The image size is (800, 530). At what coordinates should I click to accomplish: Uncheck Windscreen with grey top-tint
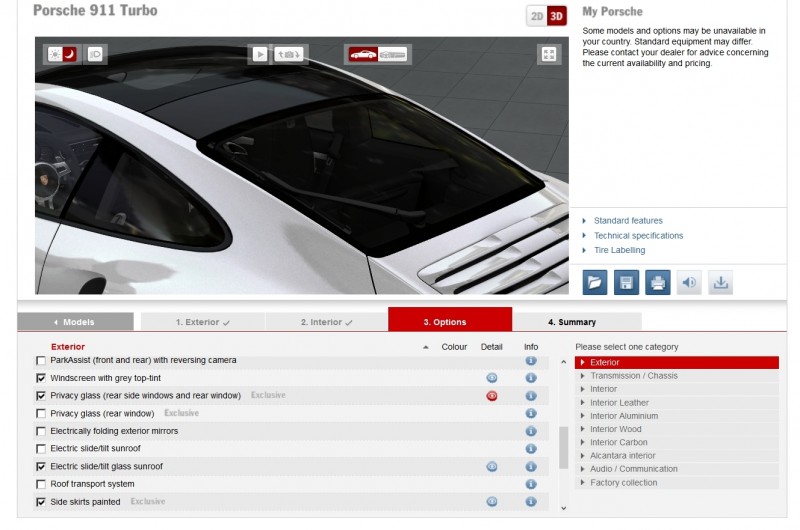point(41,378)
